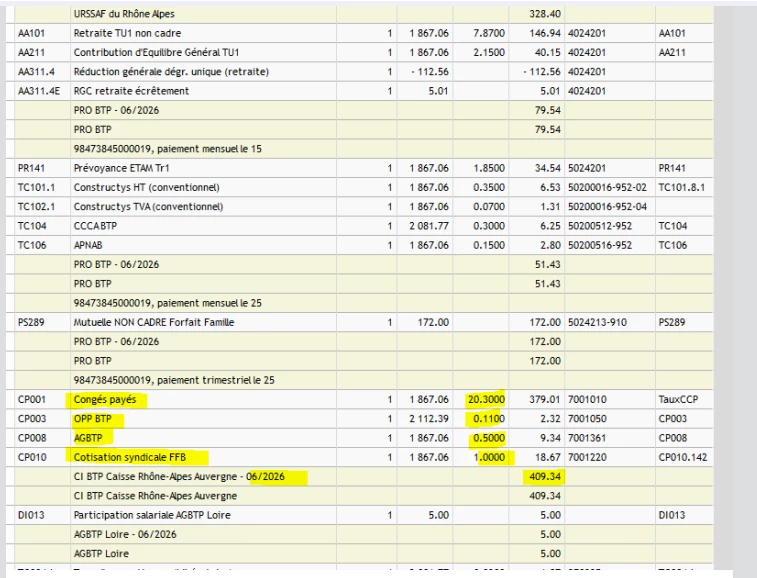
Task: Click rate 2.1500 in AA211 row
Action: 489,53
